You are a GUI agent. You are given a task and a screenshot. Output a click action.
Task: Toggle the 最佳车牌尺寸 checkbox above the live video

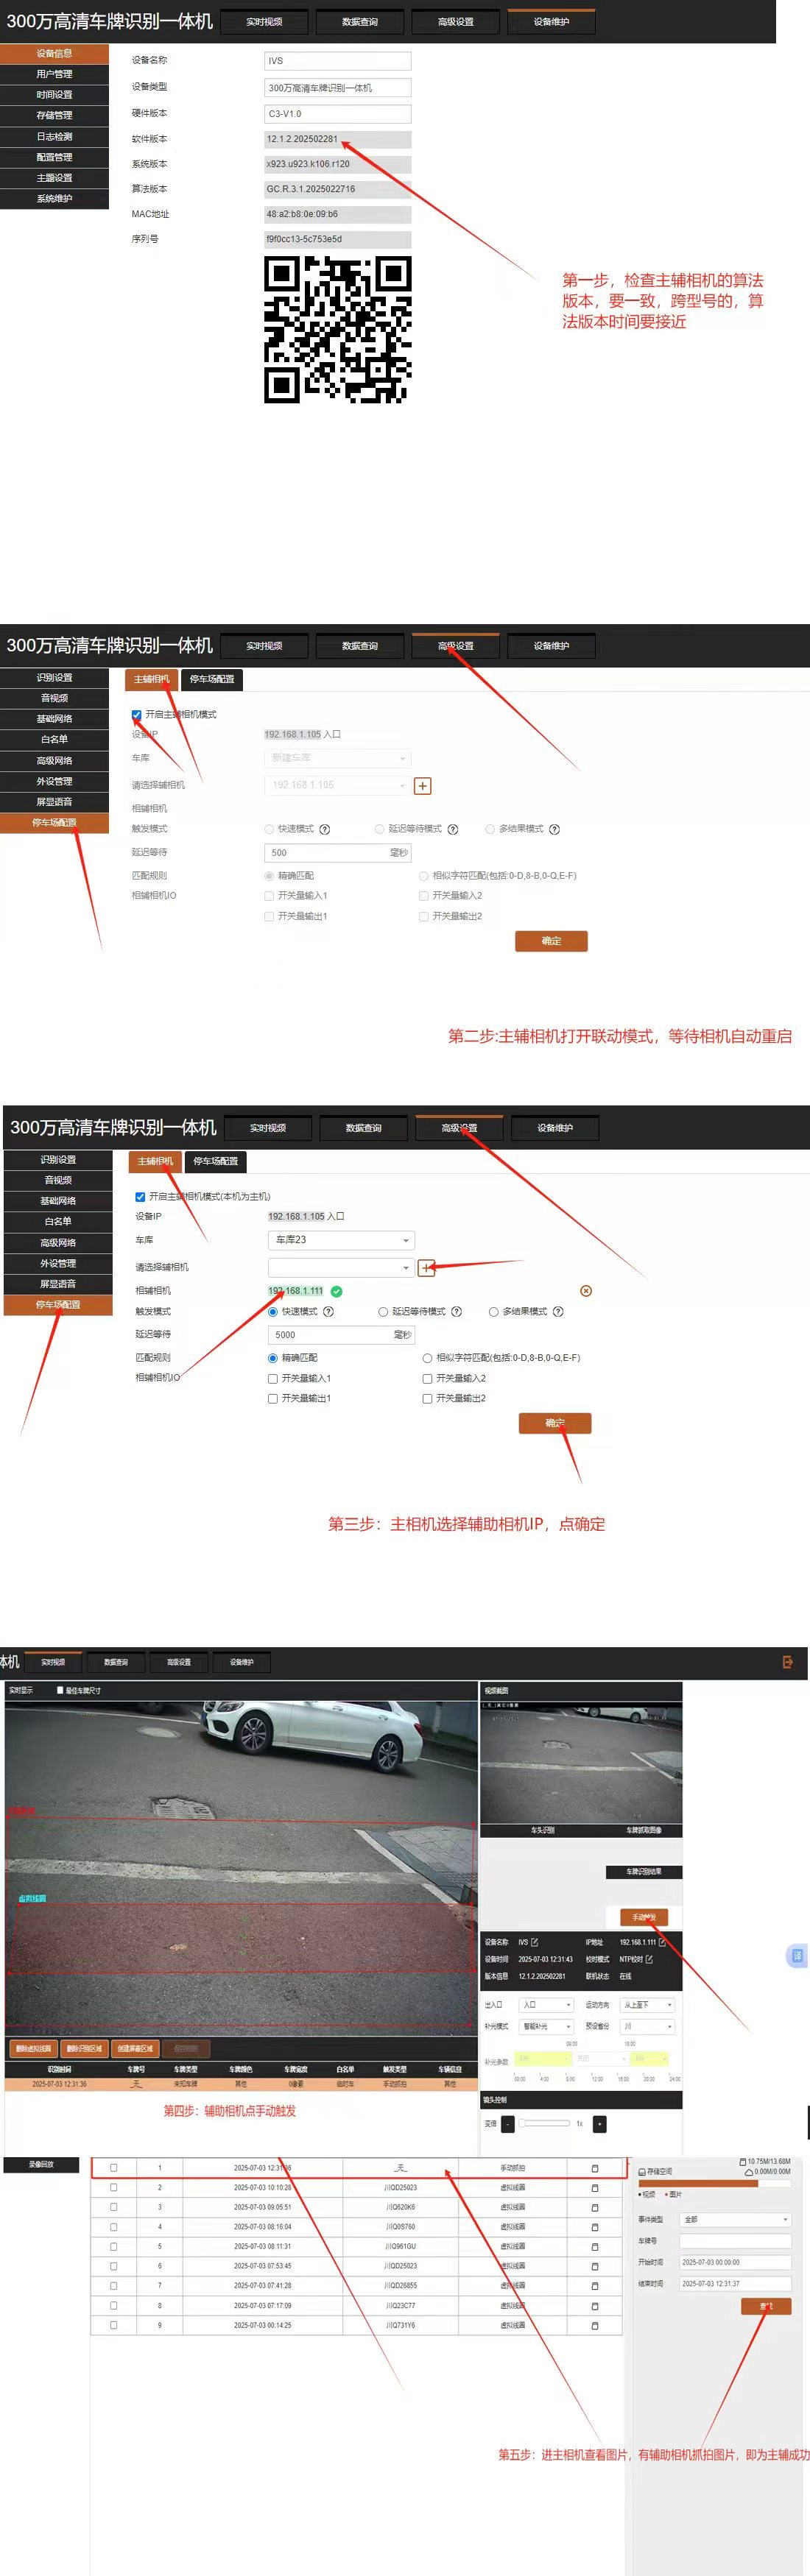pyautogui.click(x=60, y=1690)
